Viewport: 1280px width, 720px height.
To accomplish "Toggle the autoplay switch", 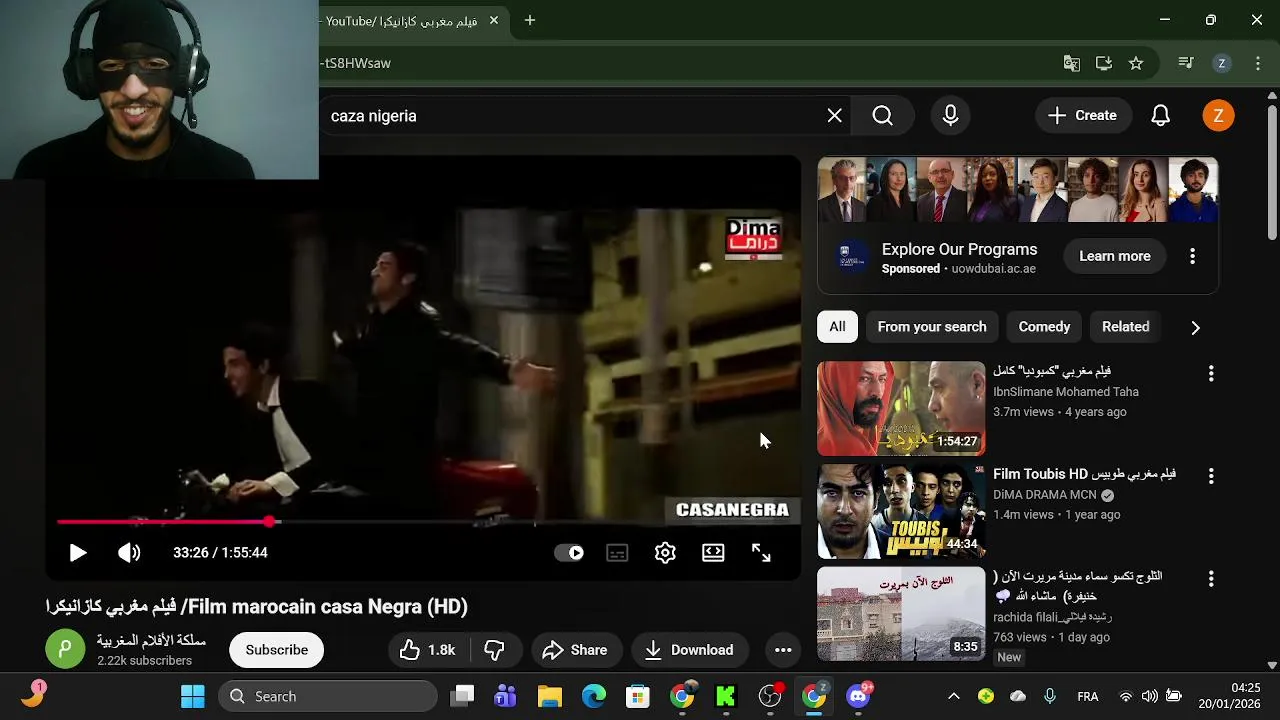I will 569,553.
